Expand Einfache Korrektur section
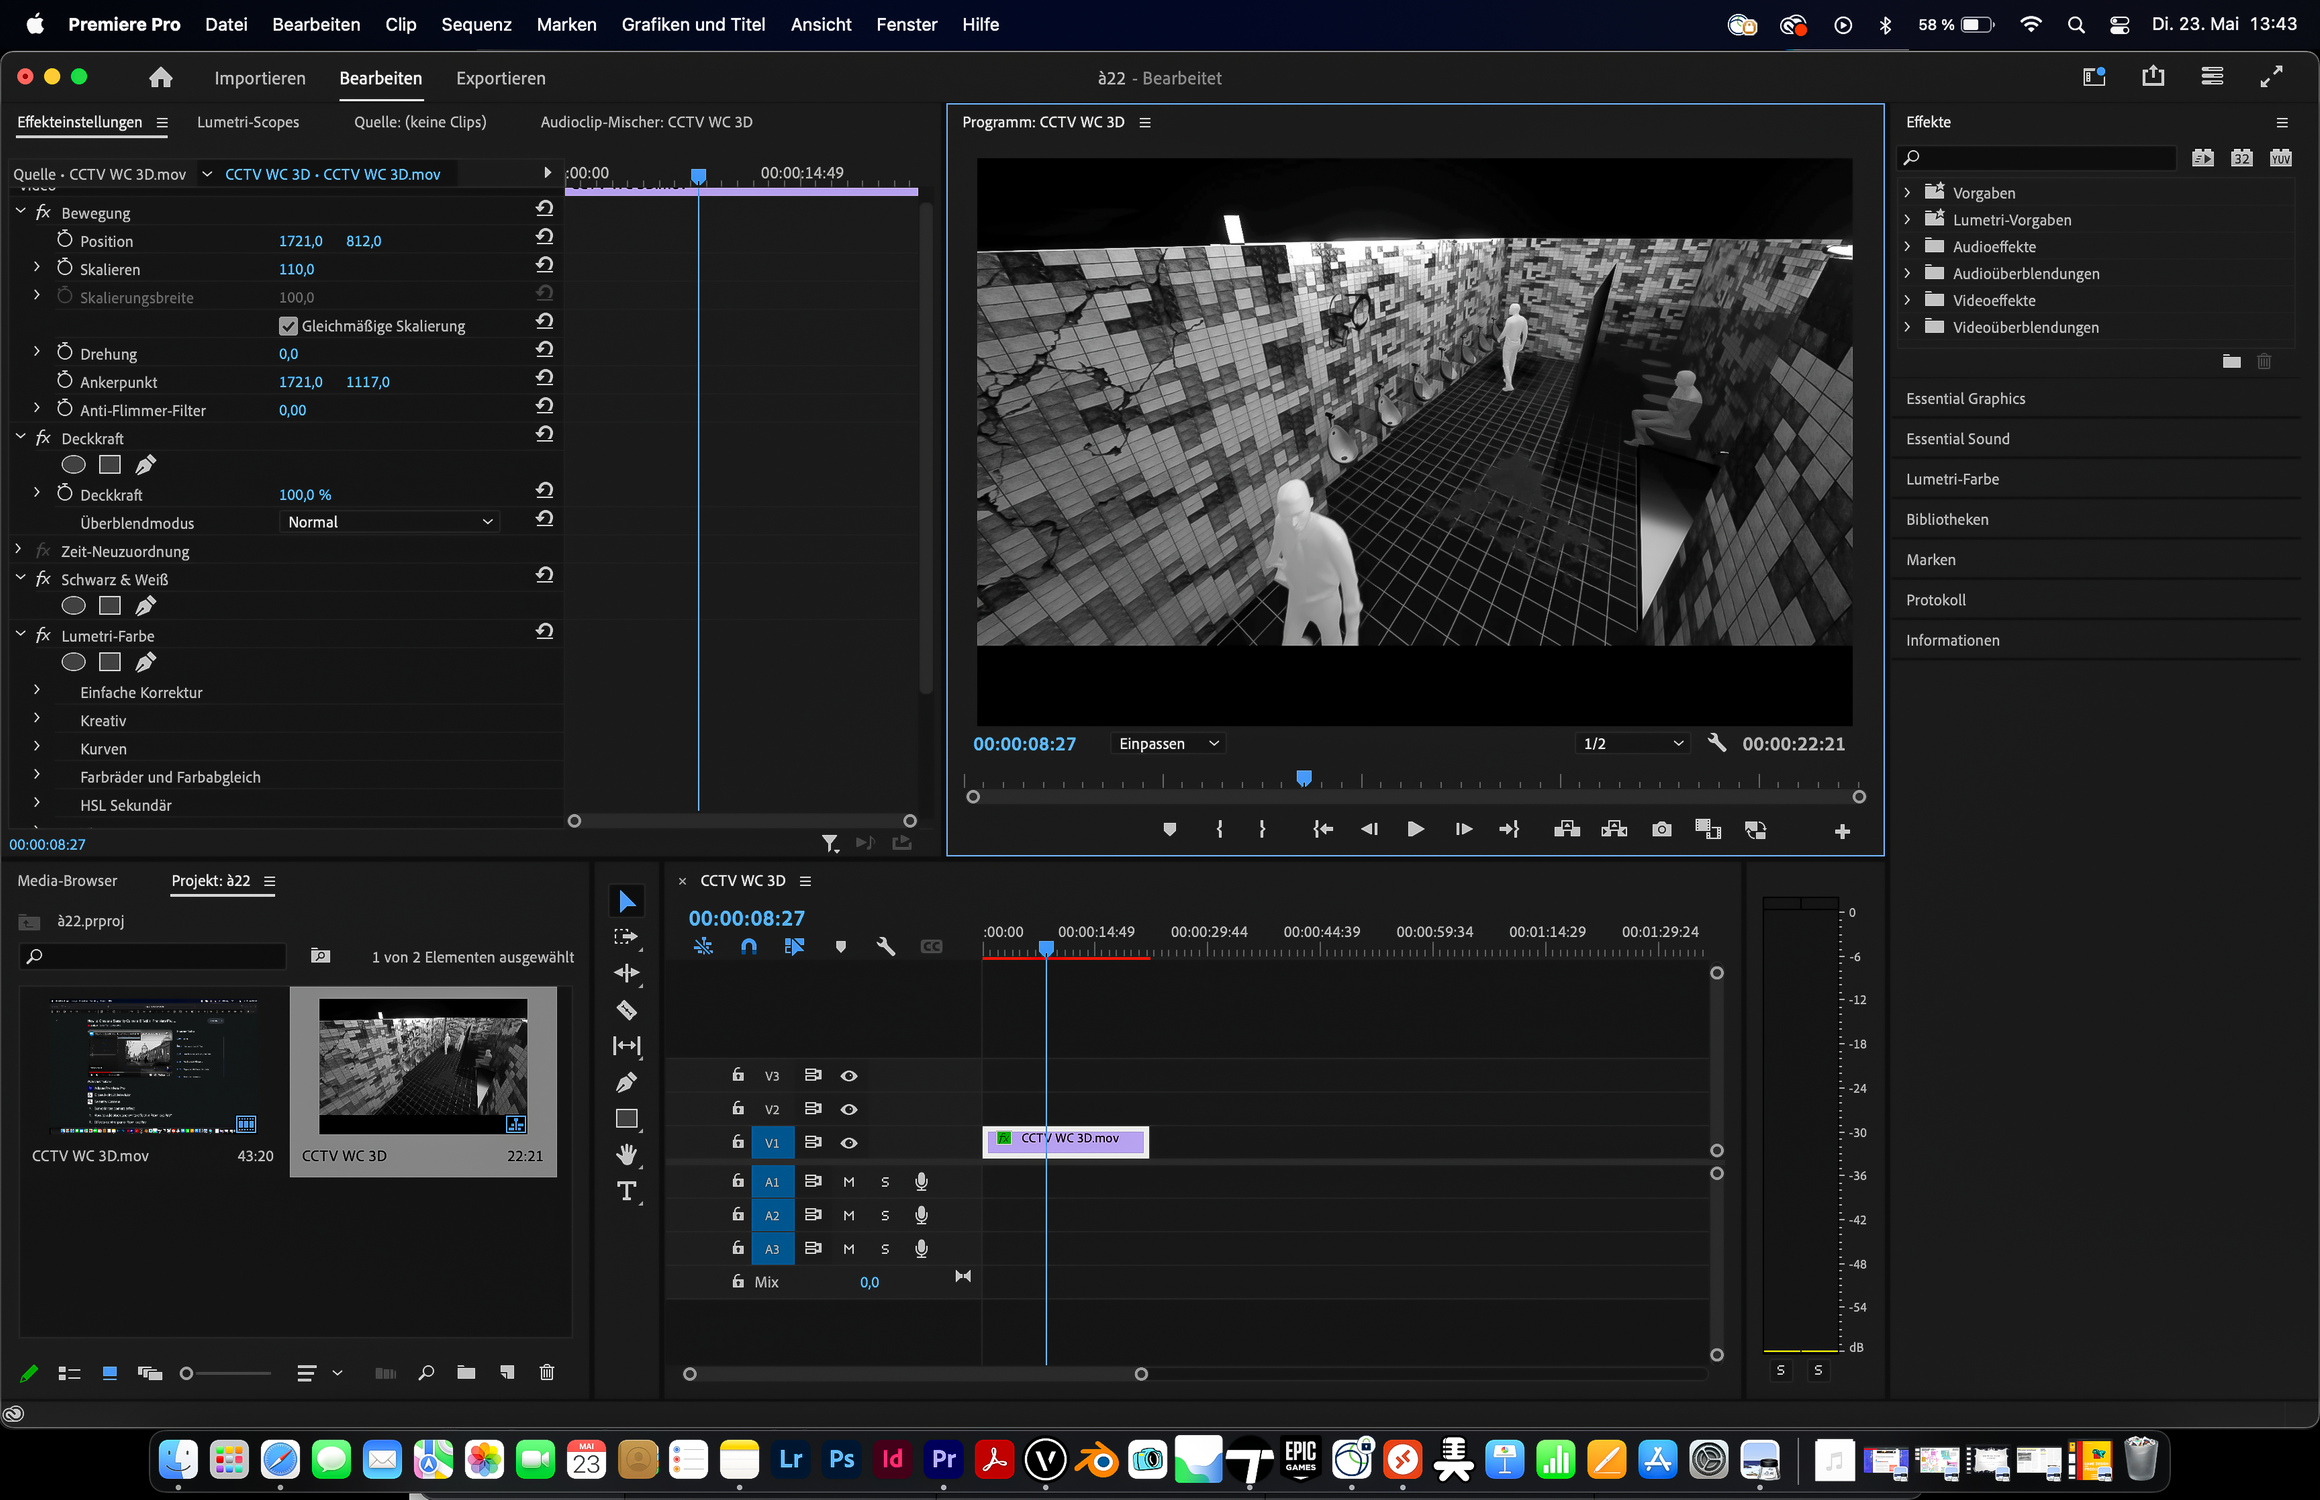The height and width of the screenshot is (1500, 2320). [x=37, y=691]
